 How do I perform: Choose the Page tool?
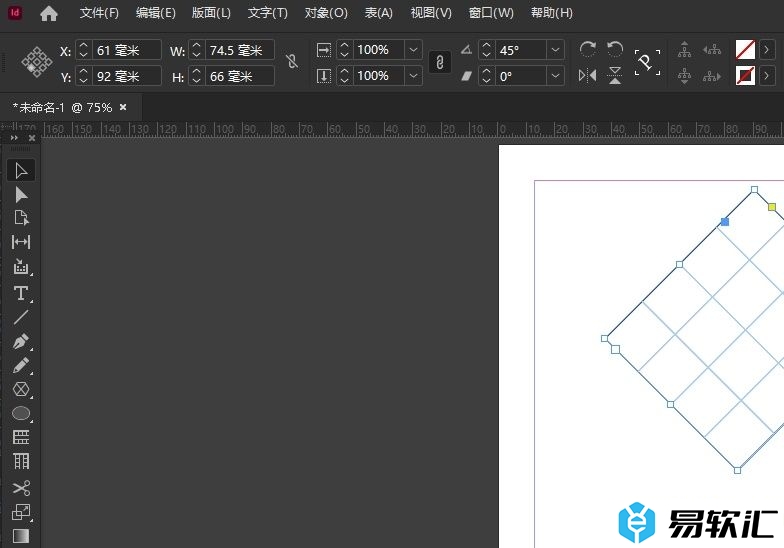pos(21,218)
